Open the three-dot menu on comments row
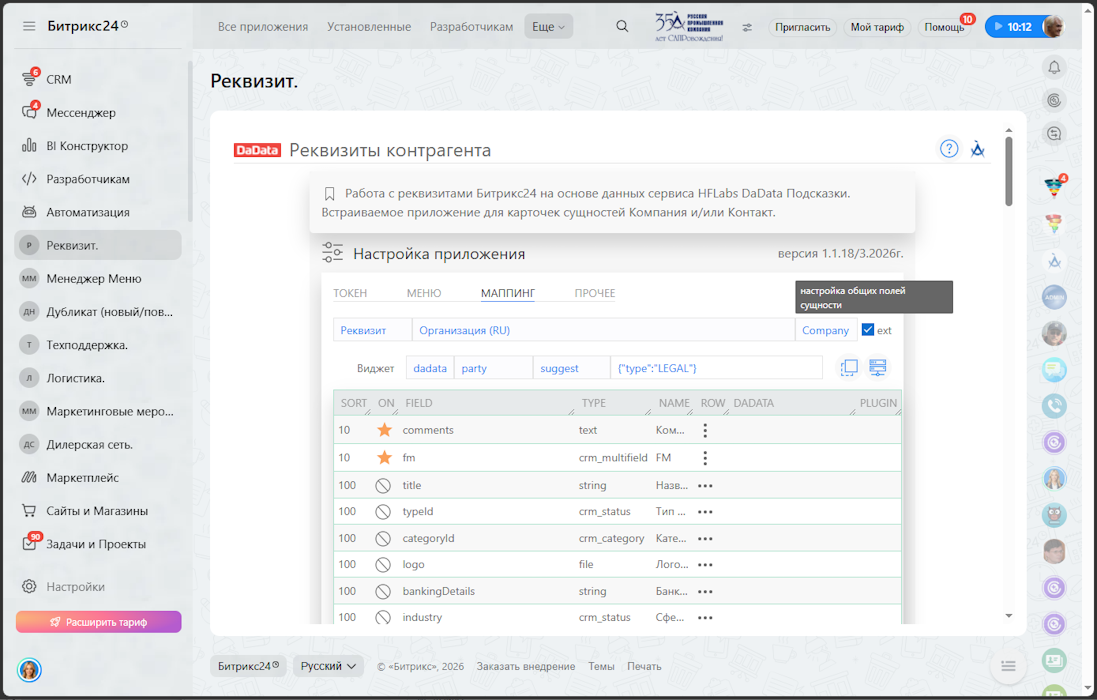Image resolution: width=1097 pixels, height=700 pixels. (705, 430)
